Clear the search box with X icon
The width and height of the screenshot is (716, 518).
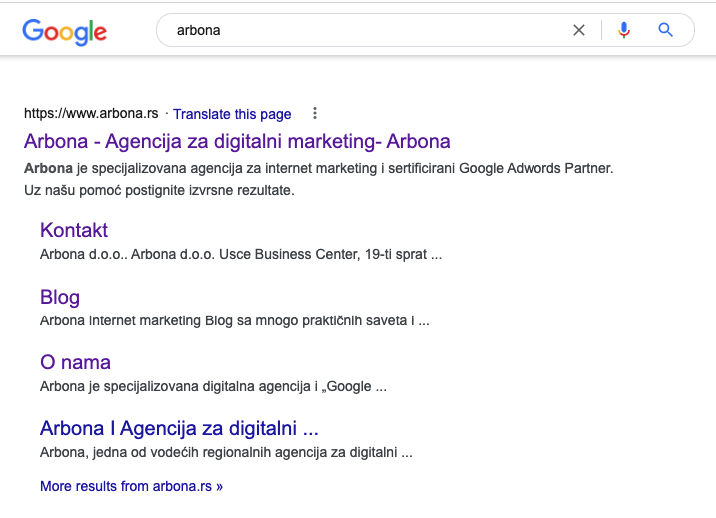pos(579,30)
